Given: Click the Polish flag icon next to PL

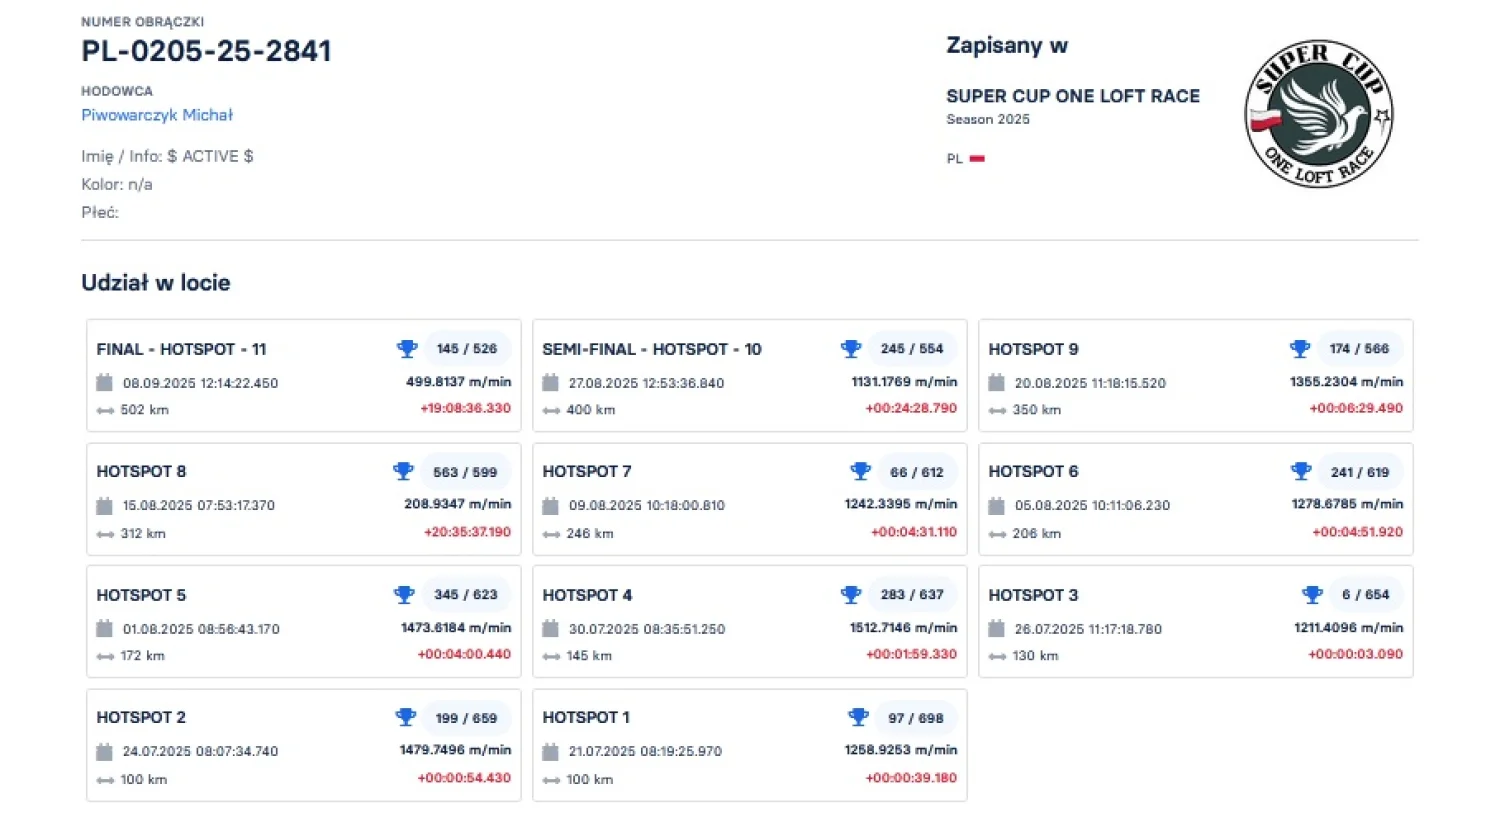Looking at the screenshot, I should pos(977,159).
